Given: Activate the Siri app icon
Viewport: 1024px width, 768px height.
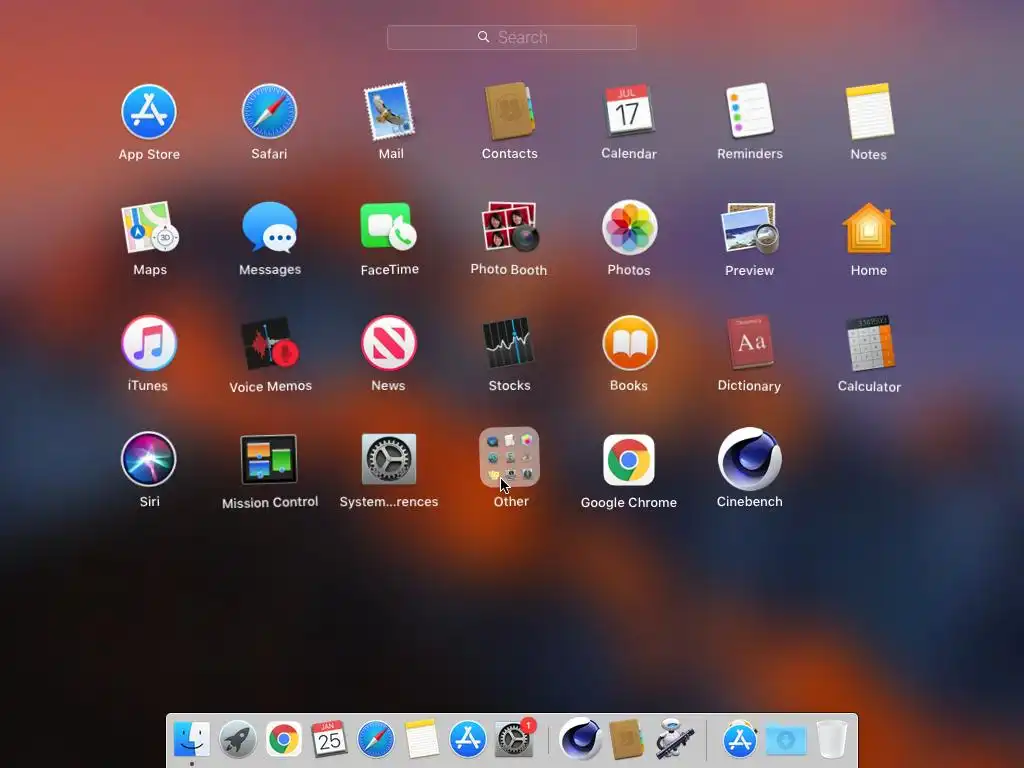Looking at the screenshot, I should click(149, 459).
